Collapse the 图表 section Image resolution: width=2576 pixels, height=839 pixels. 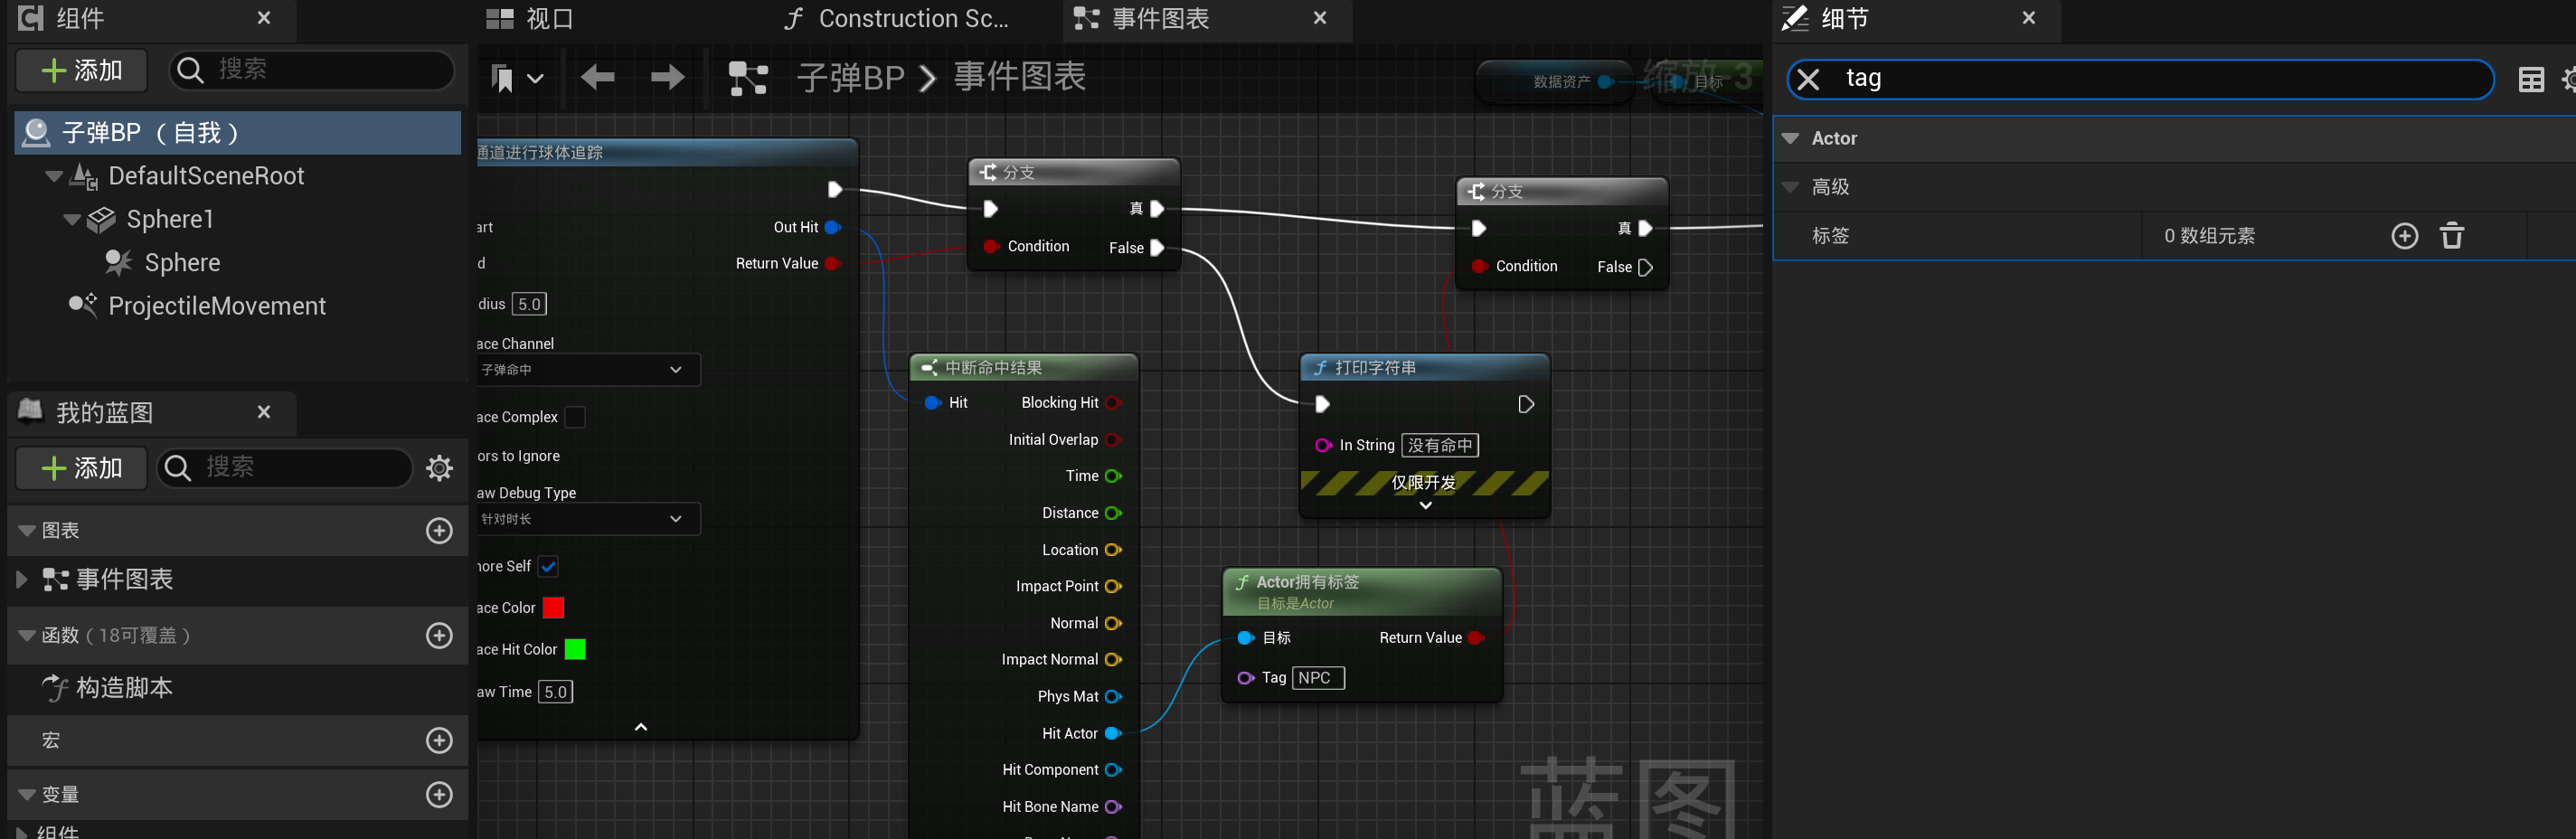(x=27, y=531)
